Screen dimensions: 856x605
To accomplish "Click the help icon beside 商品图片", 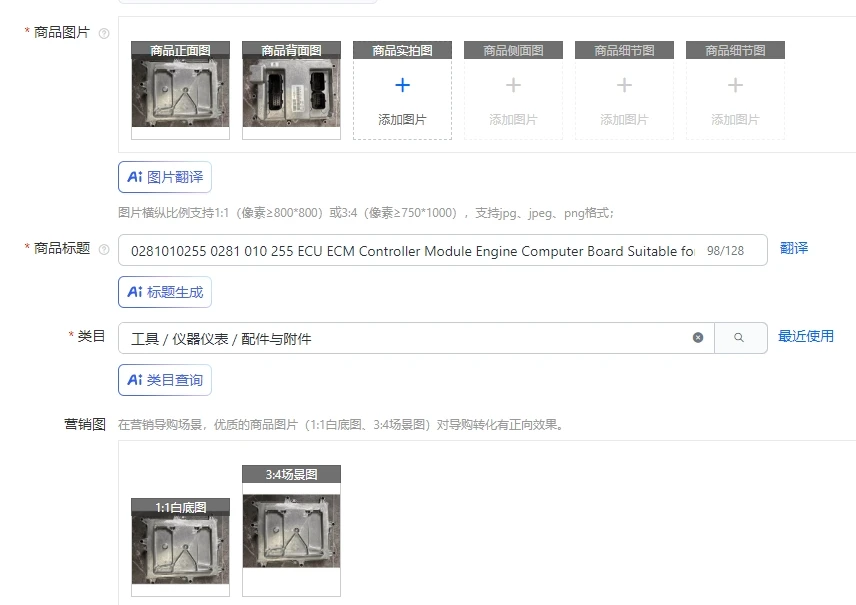I will point(104,33).
